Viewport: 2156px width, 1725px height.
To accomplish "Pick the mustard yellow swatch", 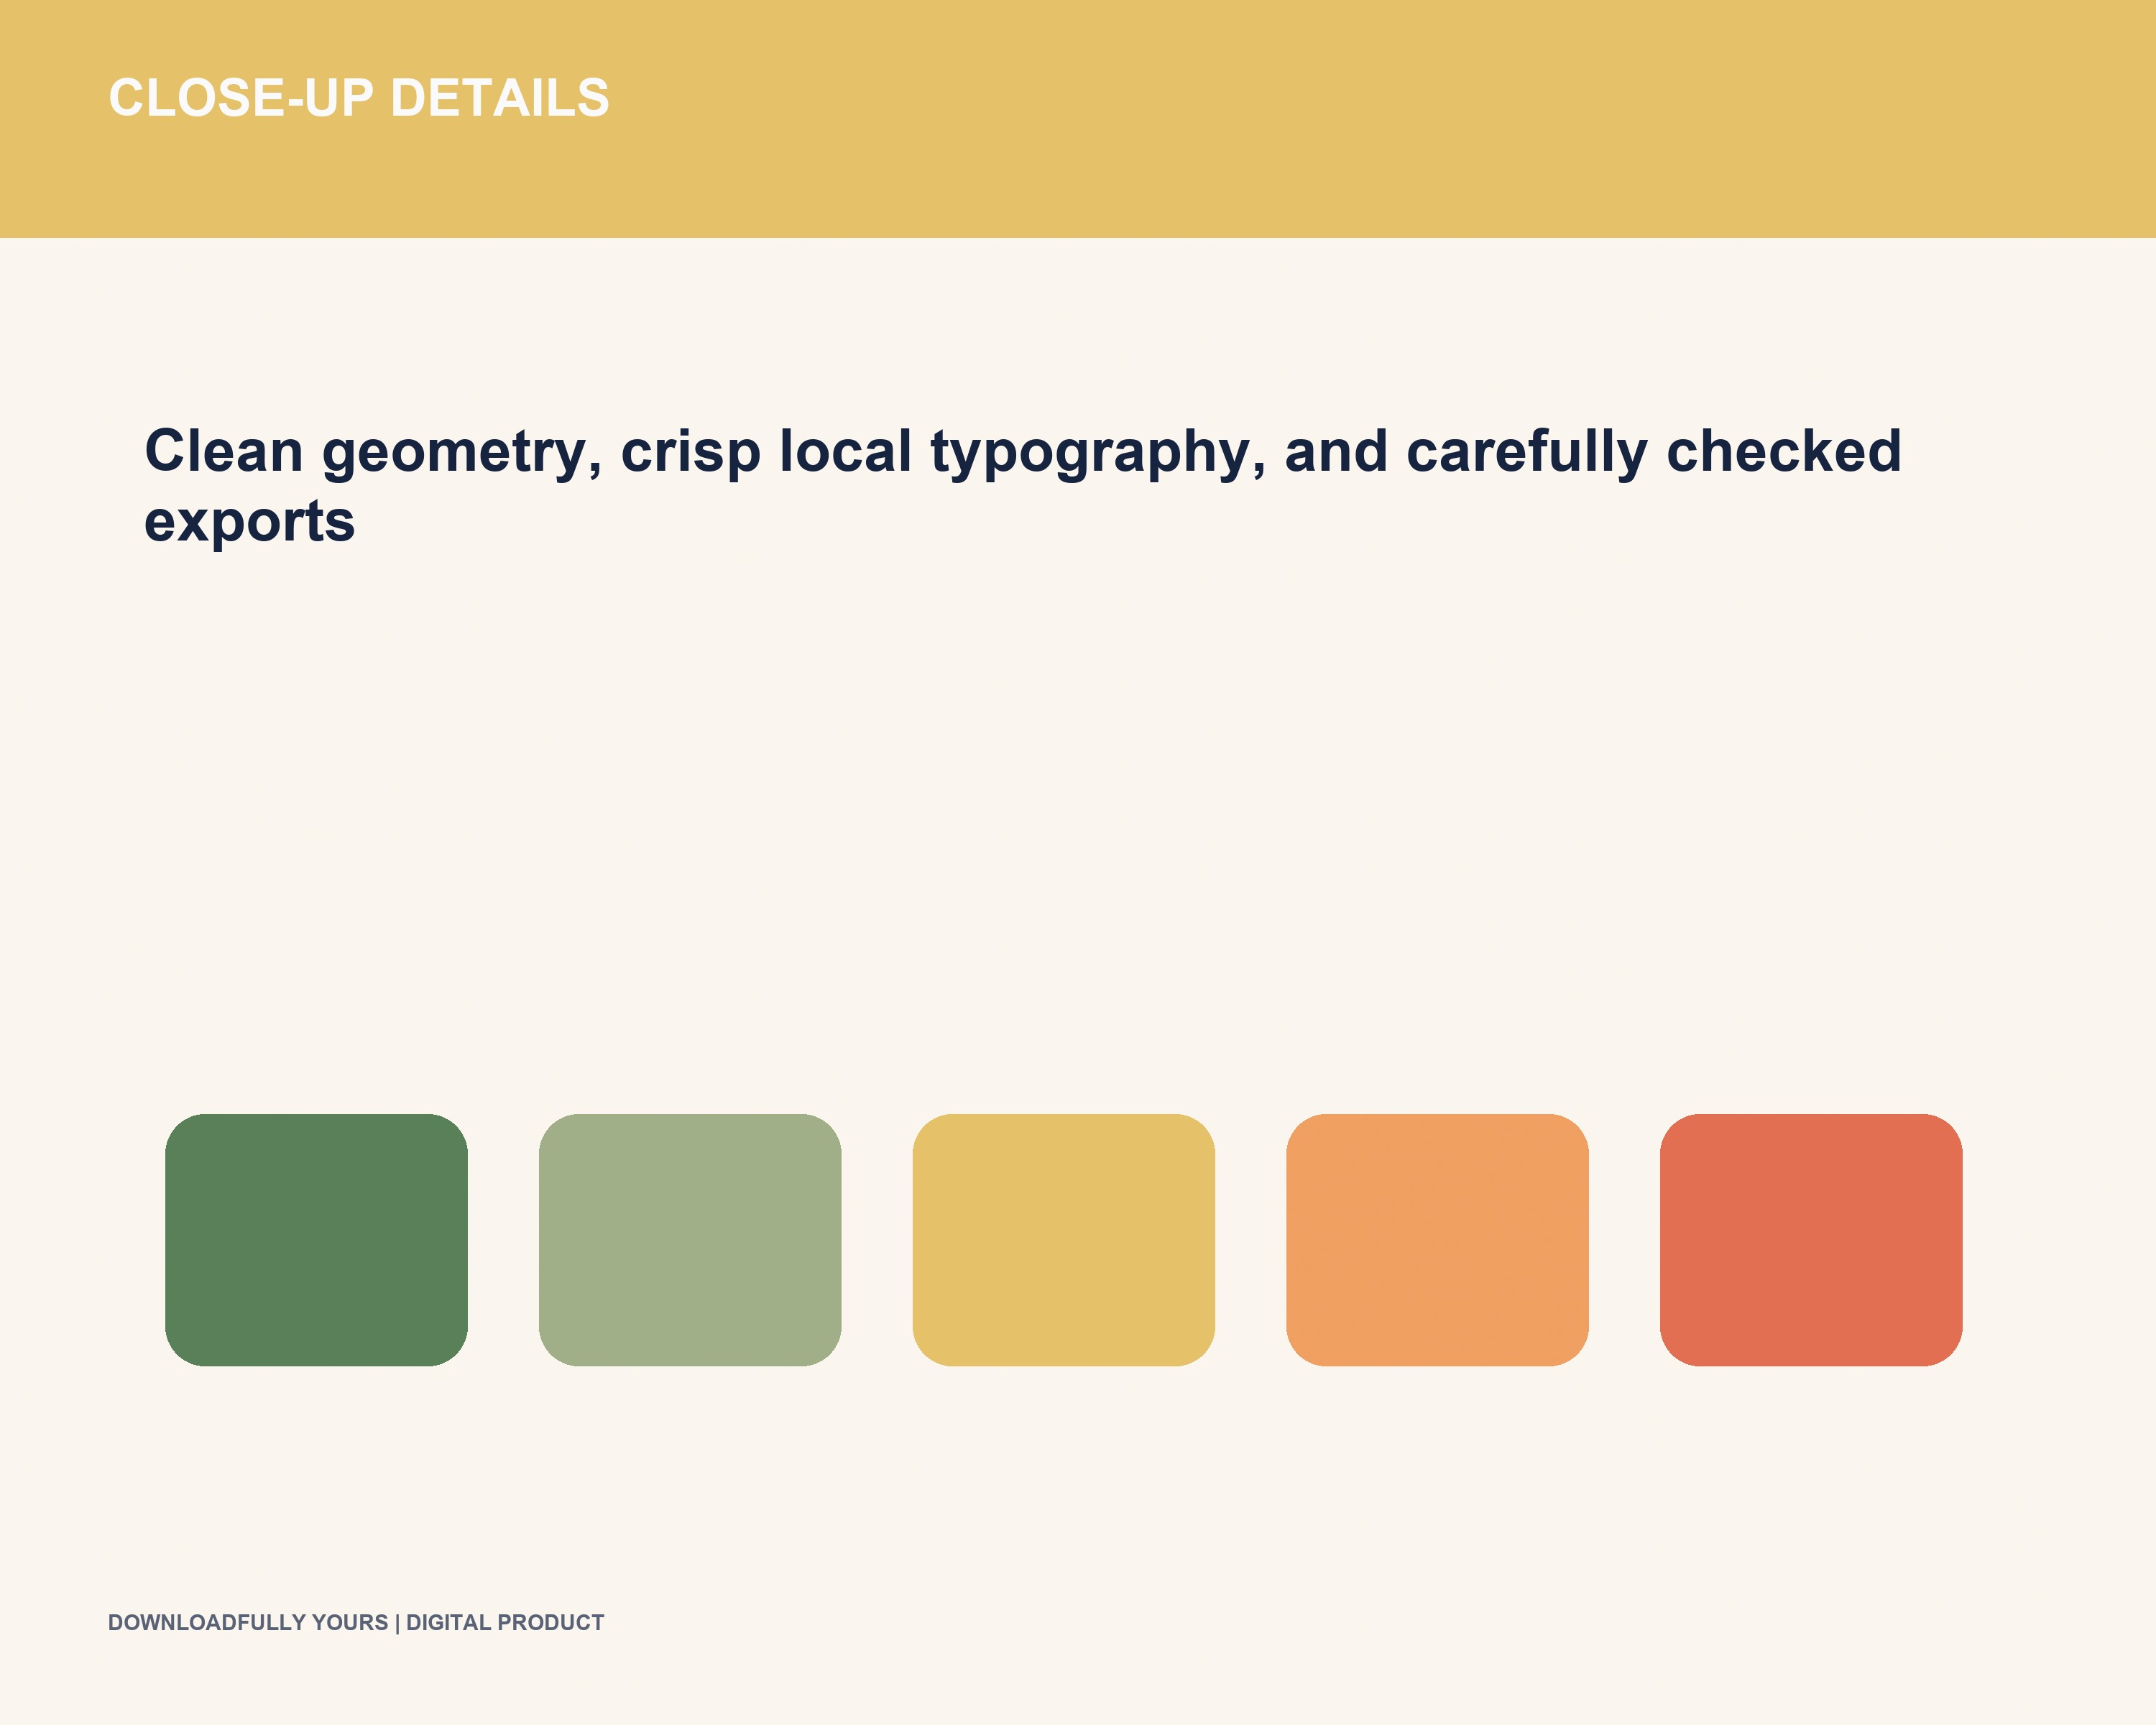I will pyautogui.click(x=1064, y=1240).
